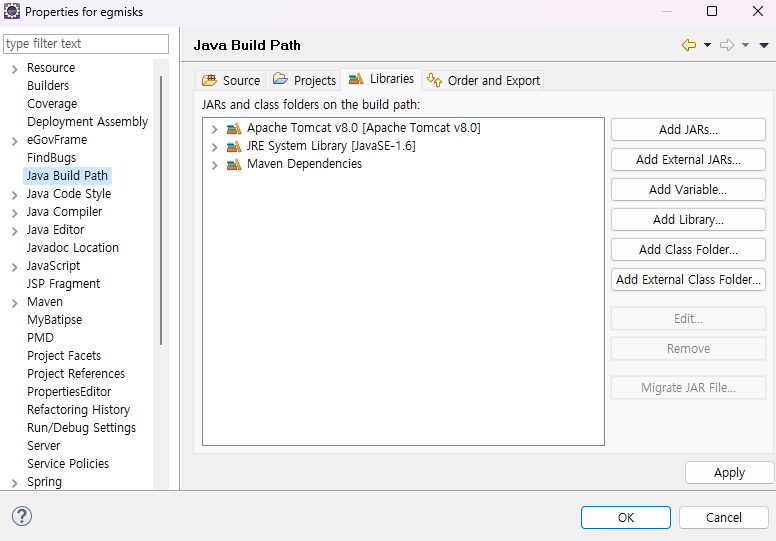Expand the Maven Dependencies entry

click(x=214, y=165)
